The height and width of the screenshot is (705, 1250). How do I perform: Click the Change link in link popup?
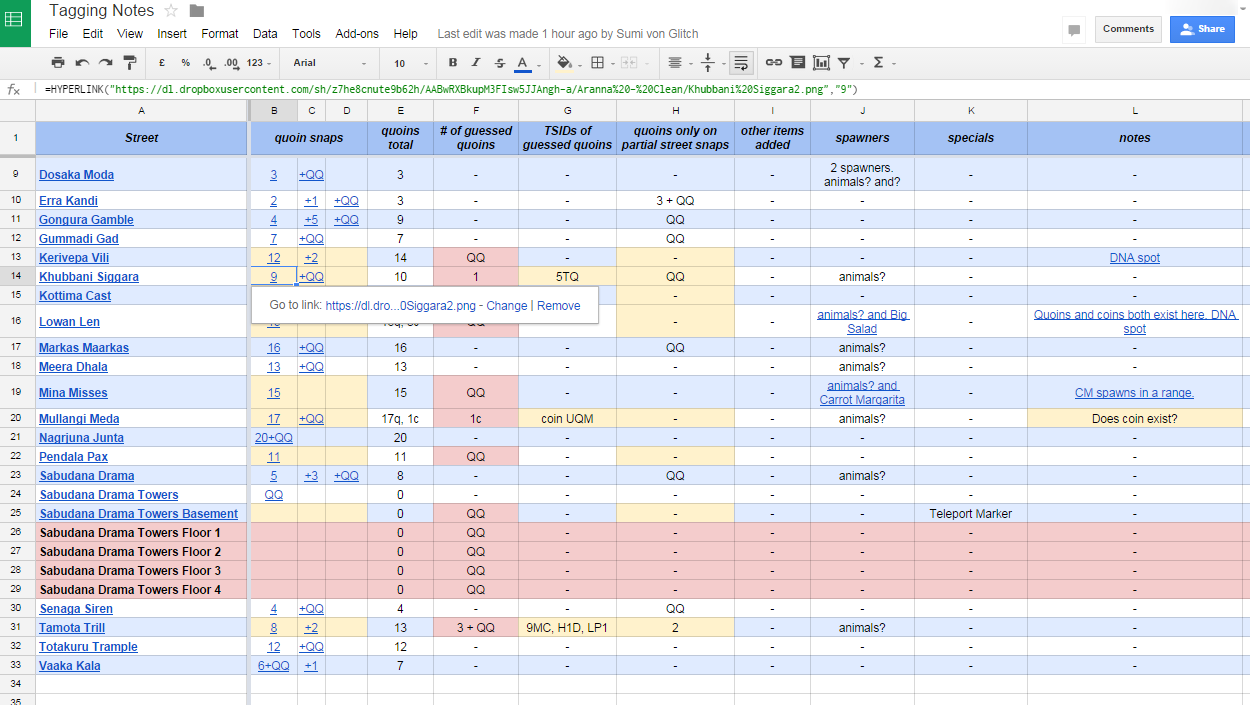tap(506, 306)
